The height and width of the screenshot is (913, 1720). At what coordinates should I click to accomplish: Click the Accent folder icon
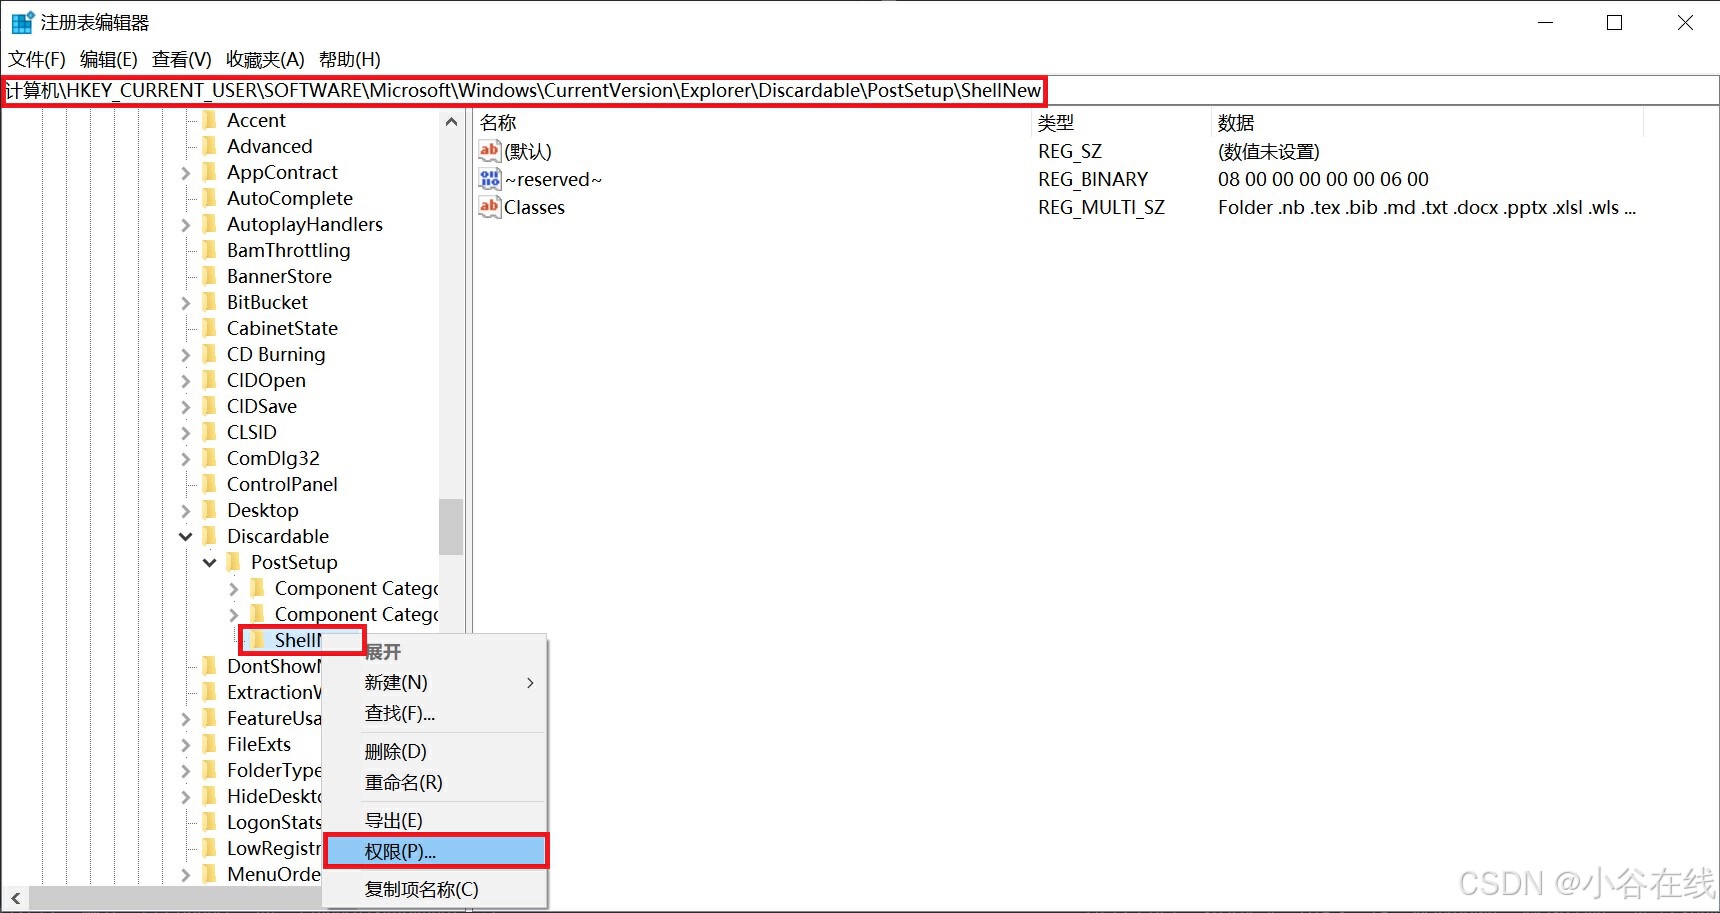click(x=210, y=120)
